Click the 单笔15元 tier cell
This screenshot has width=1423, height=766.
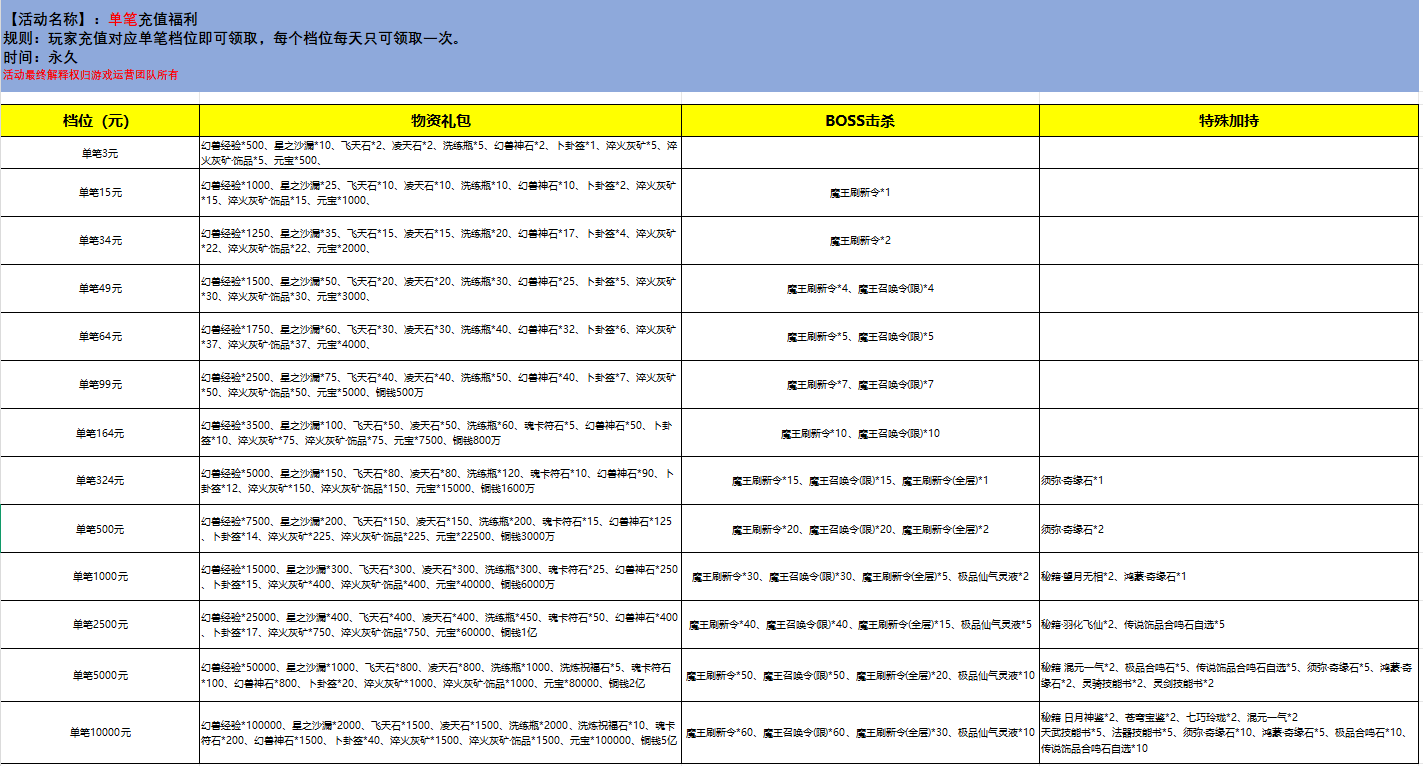[100, 192]
